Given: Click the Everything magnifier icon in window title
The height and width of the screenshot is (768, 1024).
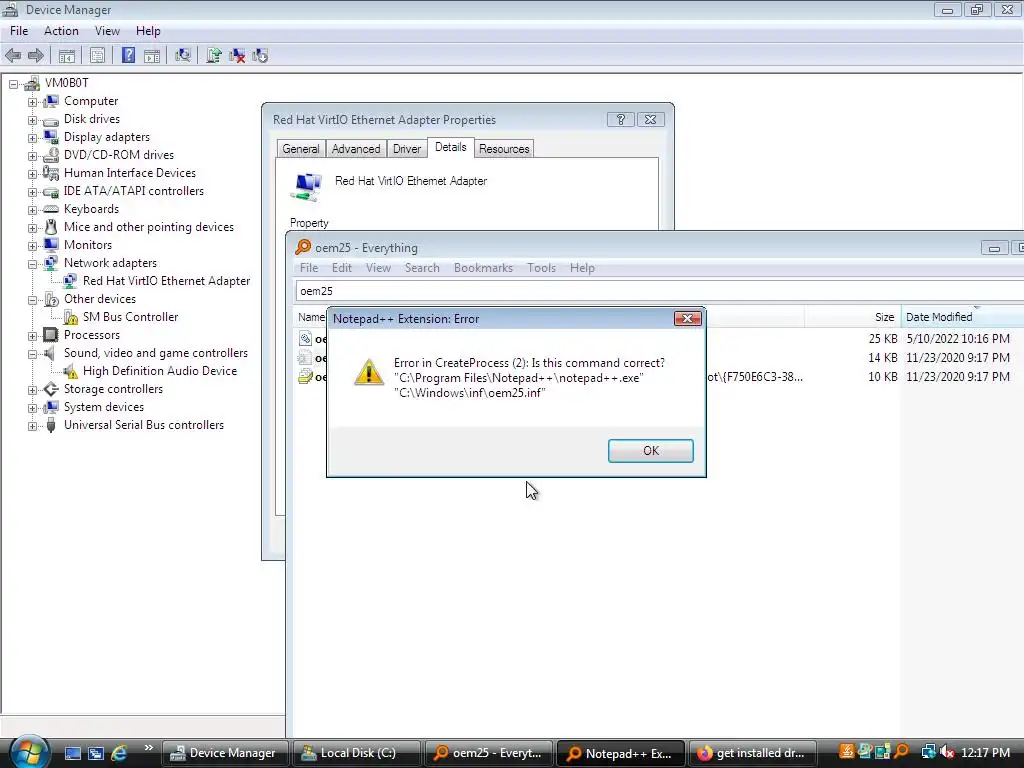Looking at the screenshot, I should pyautogui.click(x=303, y=247).
